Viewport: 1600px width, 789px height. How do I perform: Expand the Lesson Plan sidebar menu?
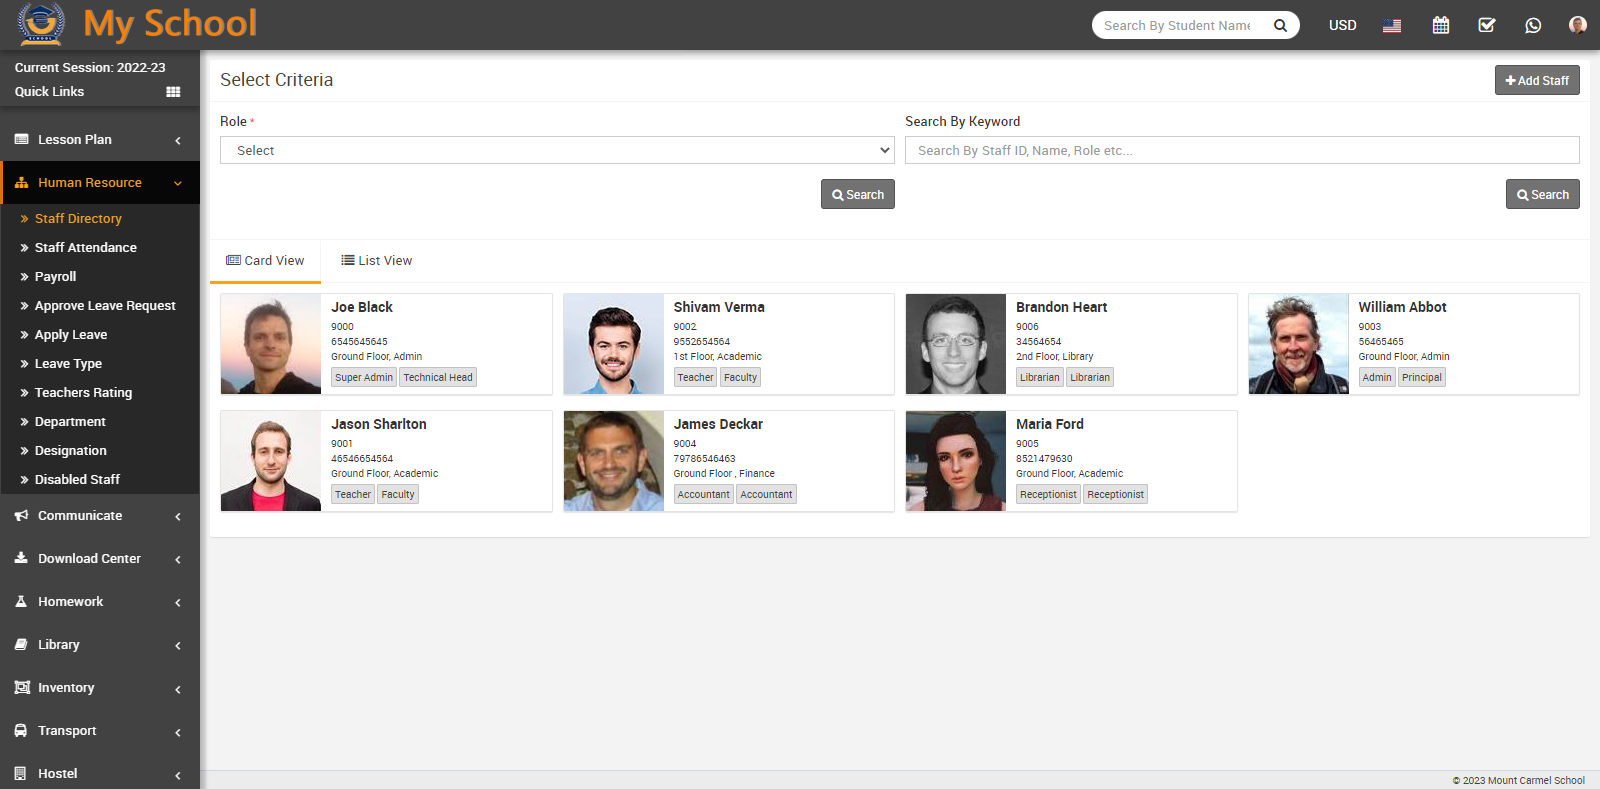point(100,140)
